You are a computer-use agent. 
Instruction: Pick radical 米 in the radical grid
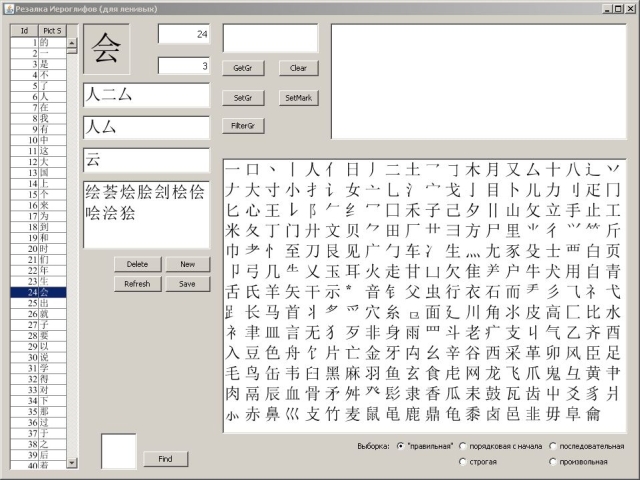pos(233,231)
